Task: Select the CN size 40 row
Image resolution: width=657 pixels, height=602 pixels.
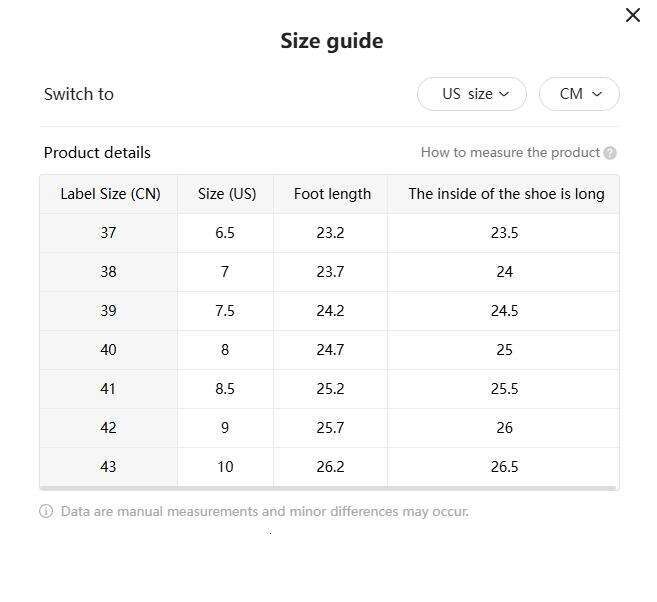Action: point(108,350)
